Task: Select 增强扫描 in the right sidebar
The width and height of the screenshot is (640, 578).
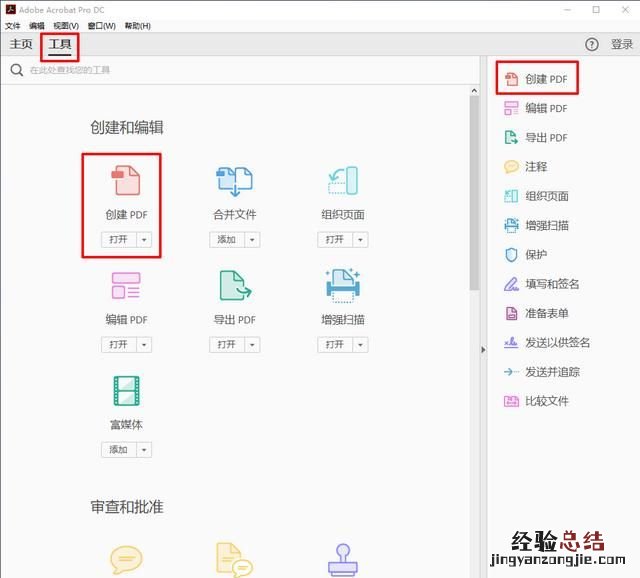Action: click(x=536, y=225)
